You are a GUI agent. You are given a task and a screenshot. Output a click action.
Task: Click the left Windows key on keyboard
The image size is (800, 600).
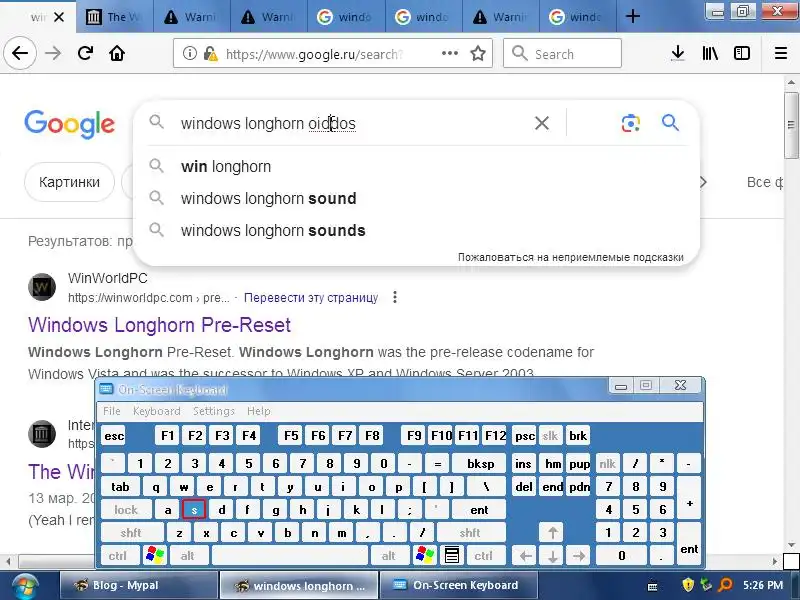pos(155,555)
